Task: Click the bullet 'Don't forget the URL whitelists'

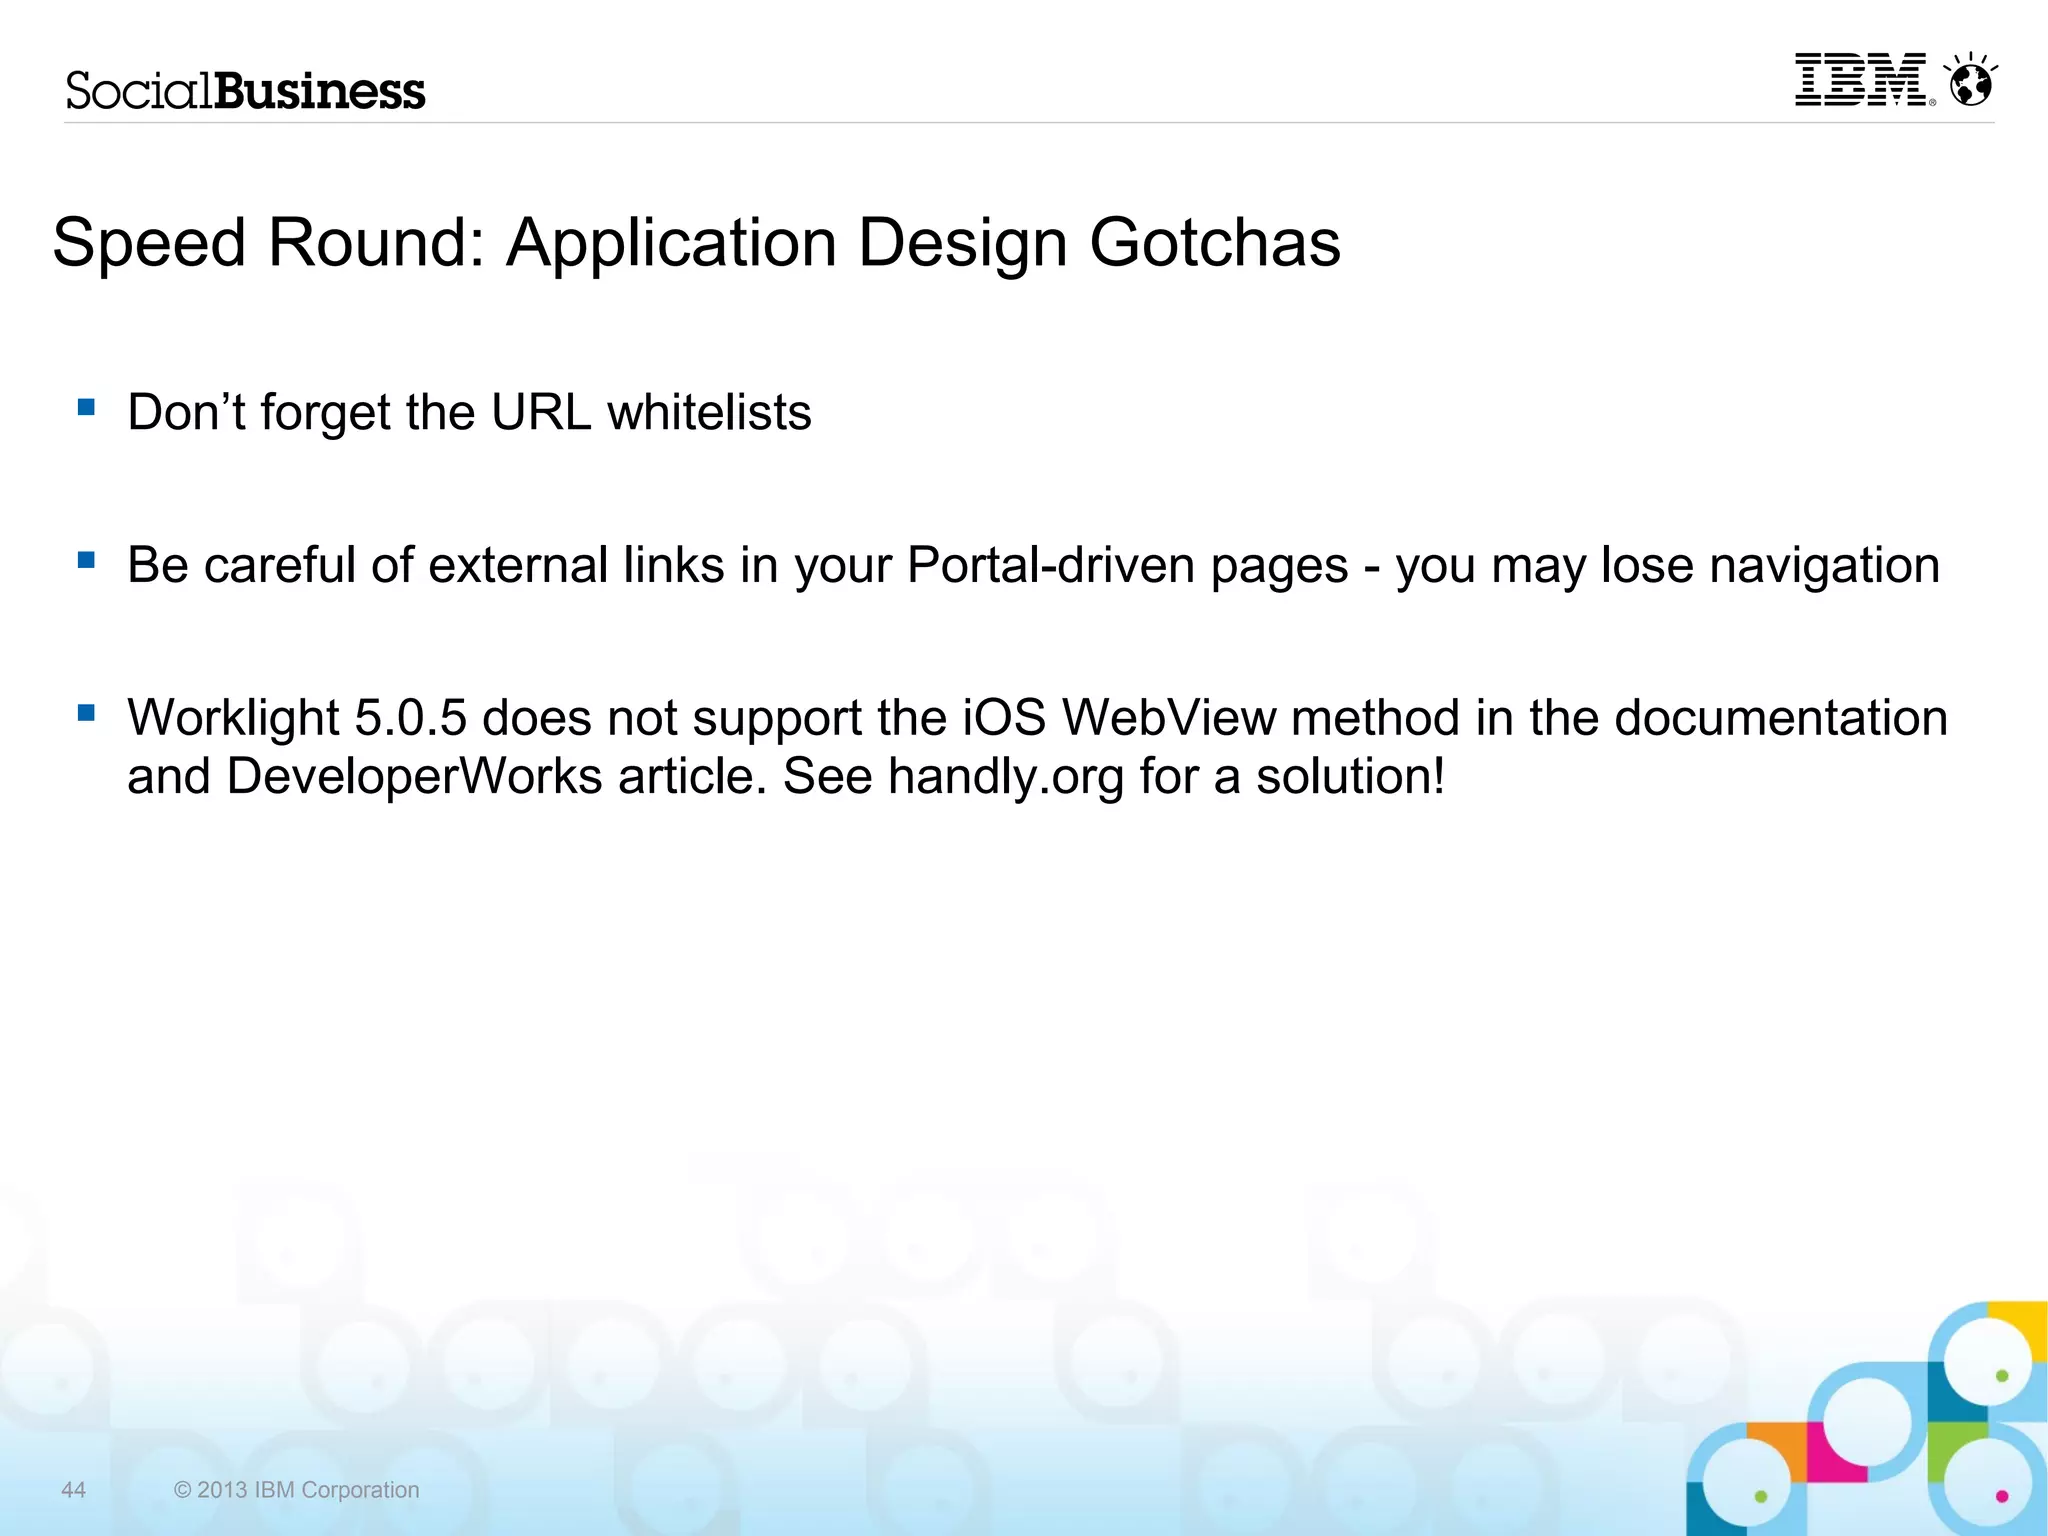Action: 469,412
